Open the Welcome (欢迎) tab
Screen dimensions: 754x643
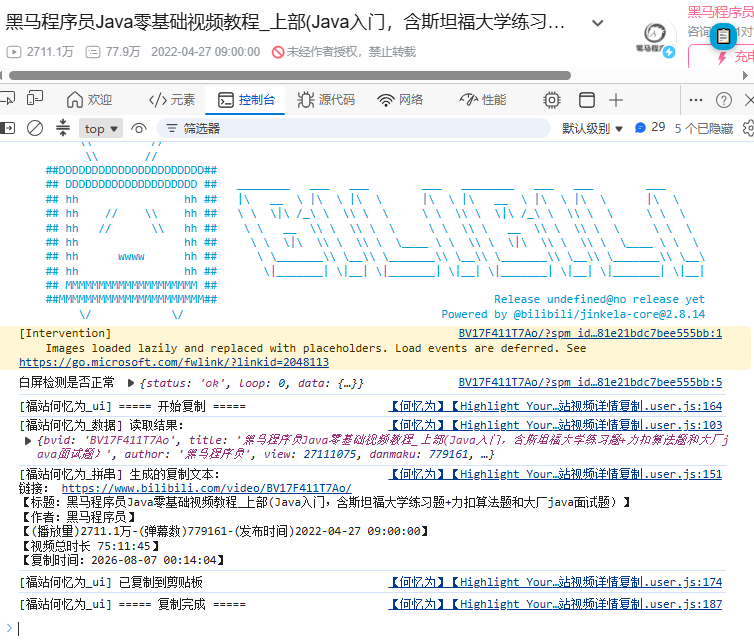[89, 100]
